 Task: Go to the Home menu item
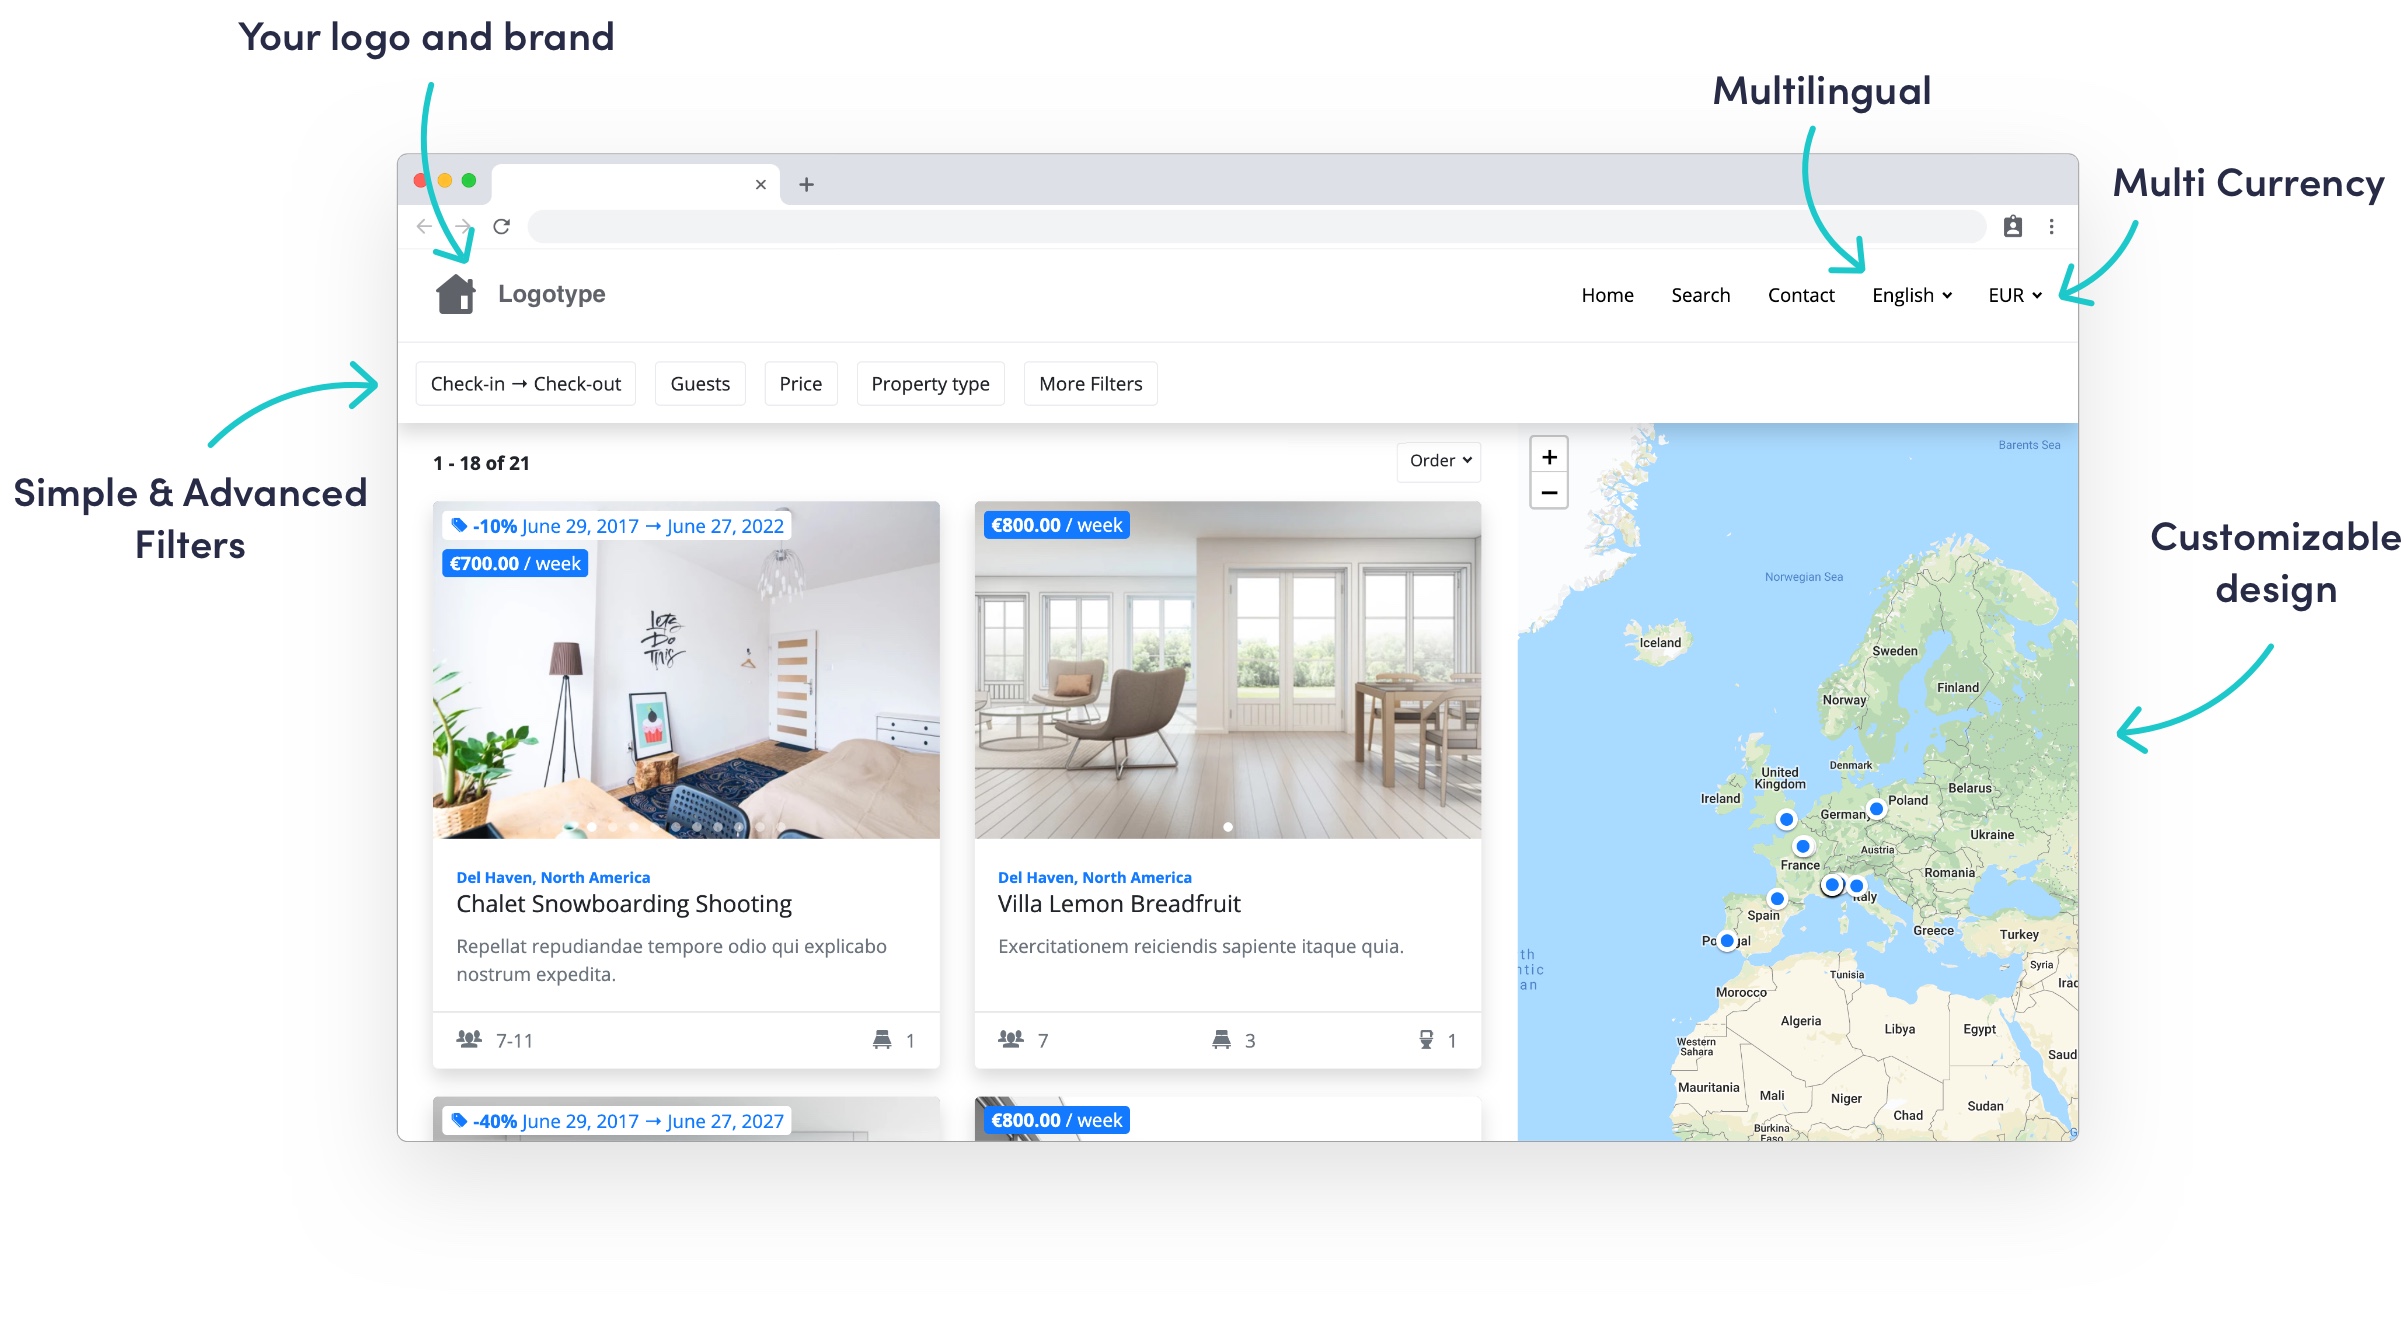pos(1607,295)
